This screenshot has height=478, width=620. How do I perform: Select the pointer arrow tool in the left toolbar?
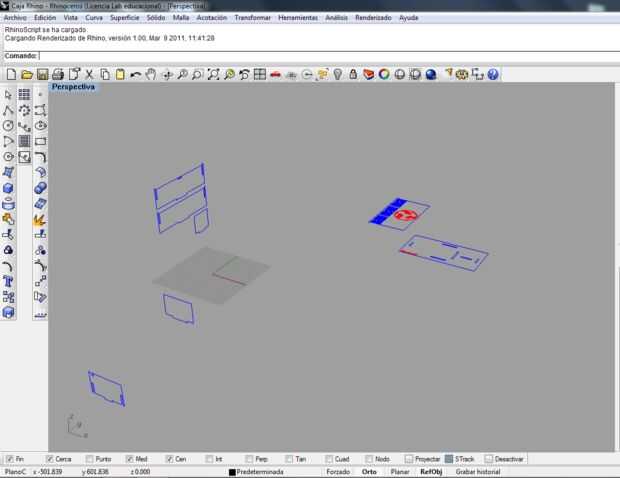tap(8, 94)
